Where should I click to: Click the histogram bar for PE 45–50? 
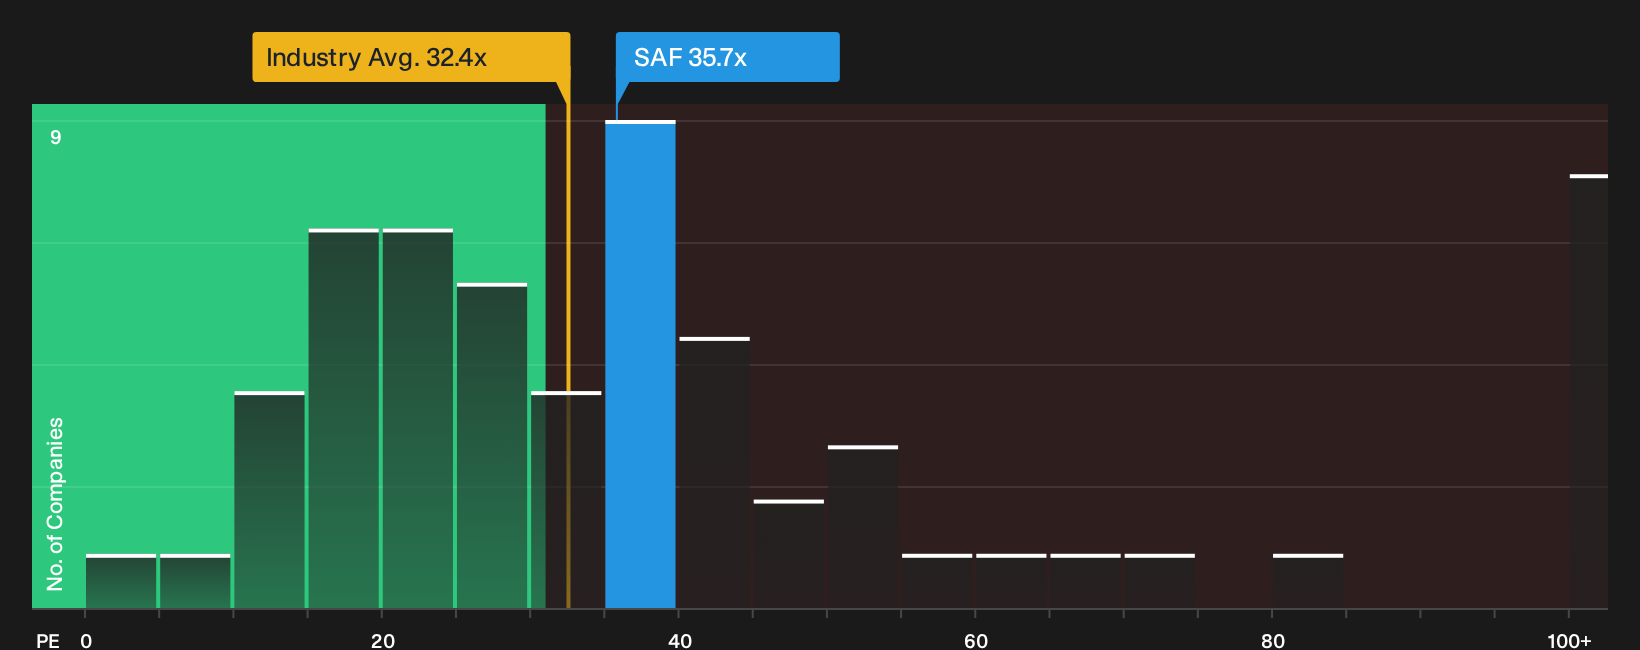(x=789, y=554)
